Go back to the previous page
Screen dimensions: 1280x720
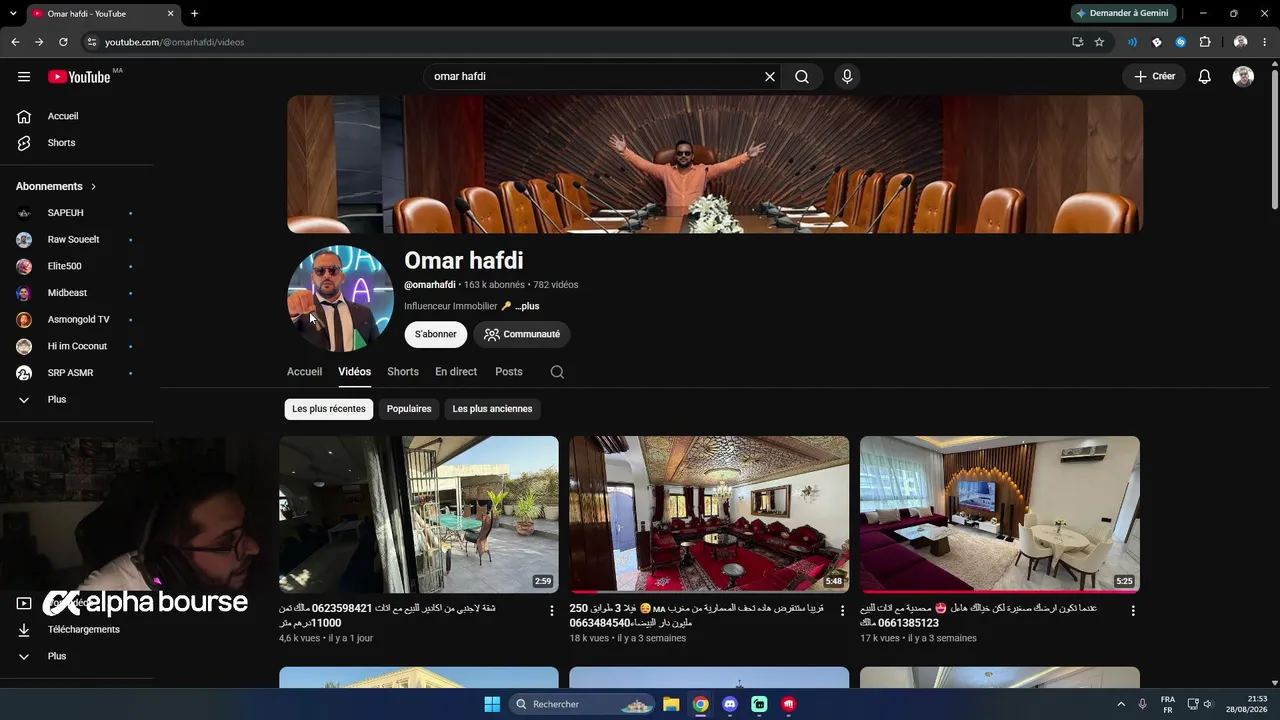click(15, 42)
